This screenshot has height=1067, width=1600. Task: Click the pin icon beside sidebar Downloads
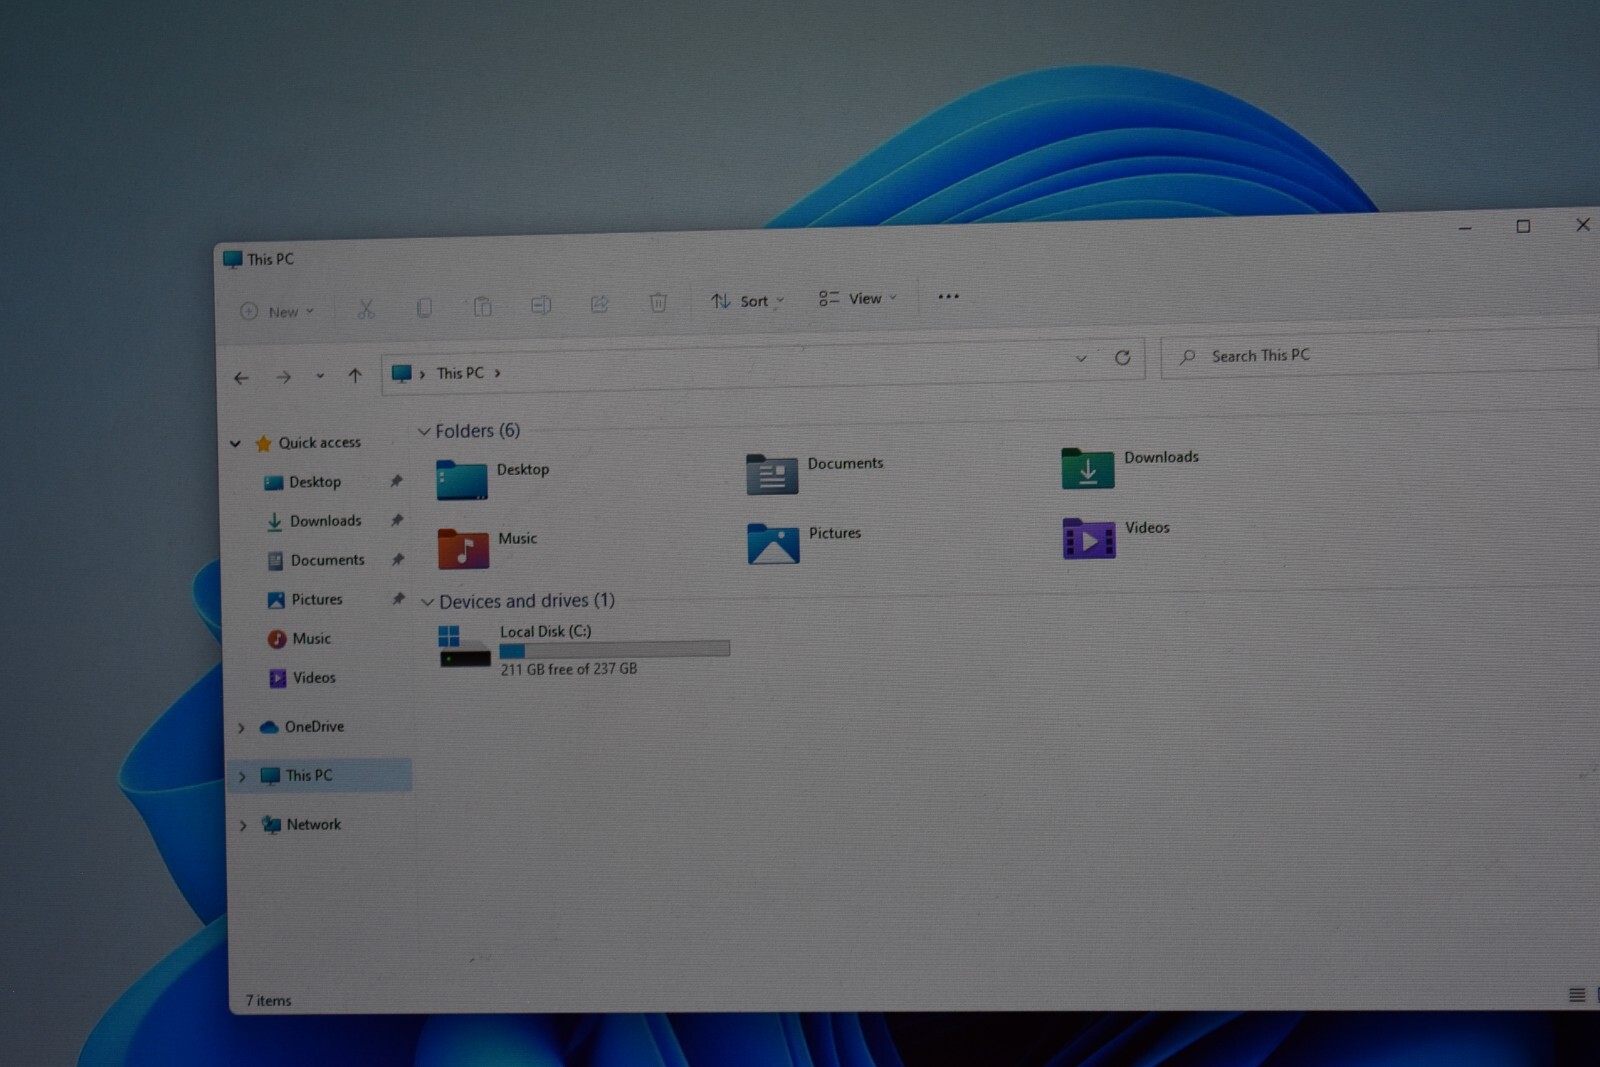click(397, 520)
